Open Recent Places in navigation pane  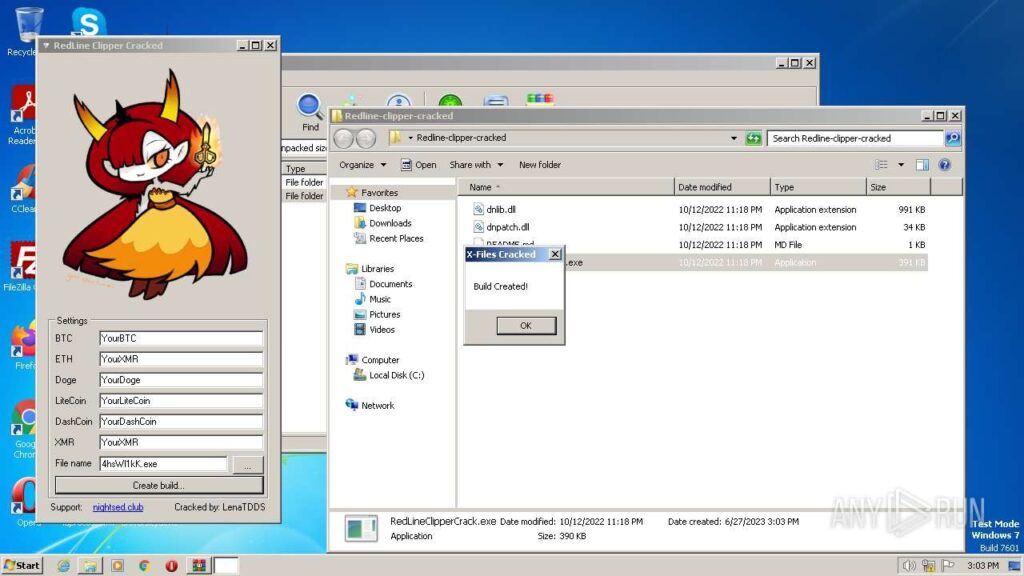pos(389,238)
